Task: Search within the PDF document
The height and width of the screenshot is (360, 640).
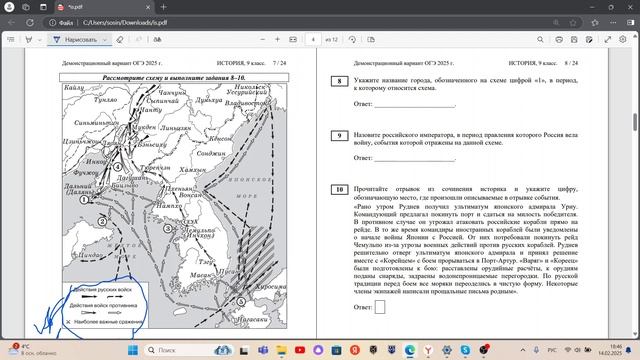Action: point(540,40)
